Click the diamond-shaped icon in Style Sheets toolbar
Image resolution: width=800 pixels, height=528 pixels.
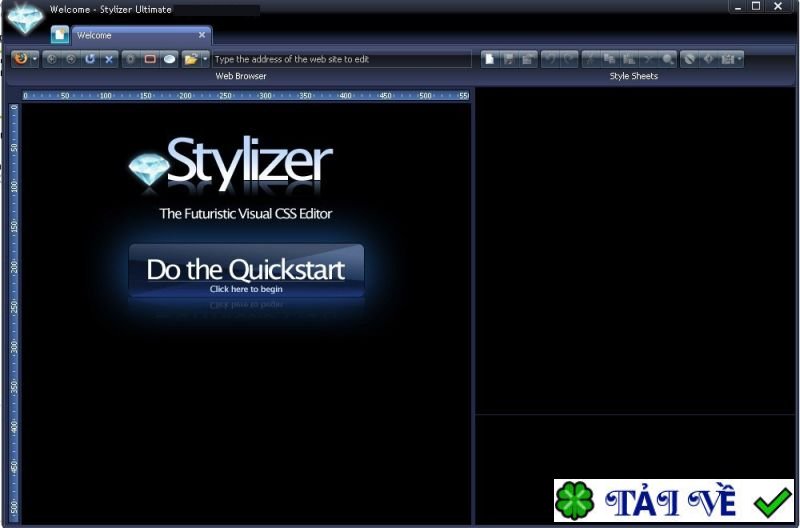click(709, 59)
